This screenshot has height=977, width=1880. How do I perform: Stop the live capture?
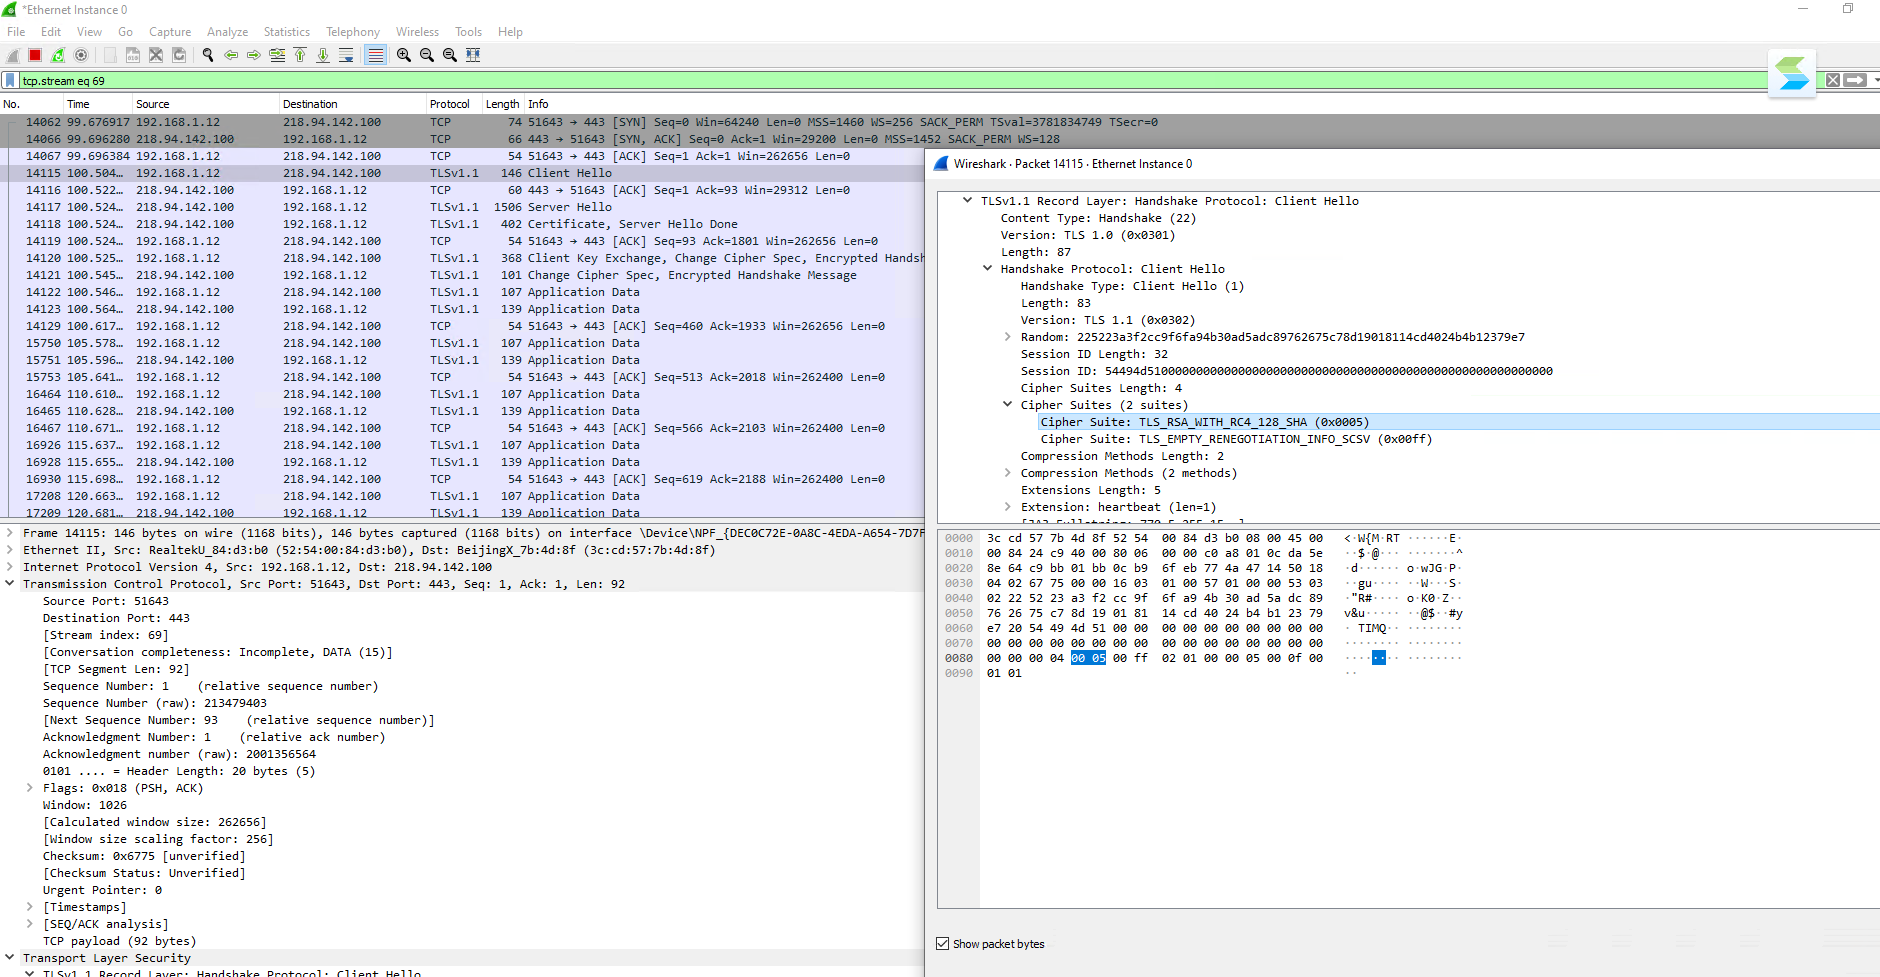34,55
